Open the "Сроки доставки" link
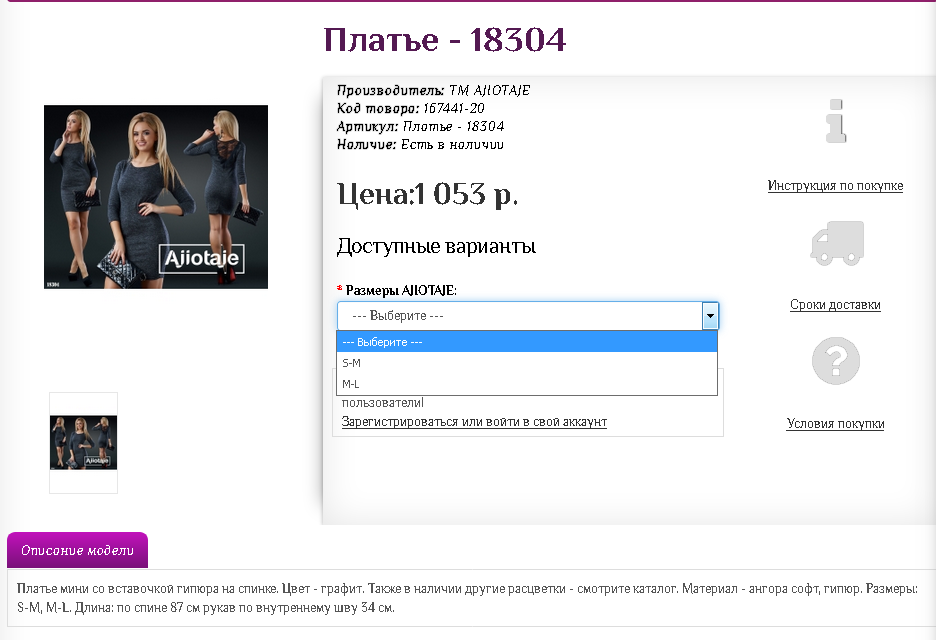Screen dimensions: 936x640 pos(835,304)
